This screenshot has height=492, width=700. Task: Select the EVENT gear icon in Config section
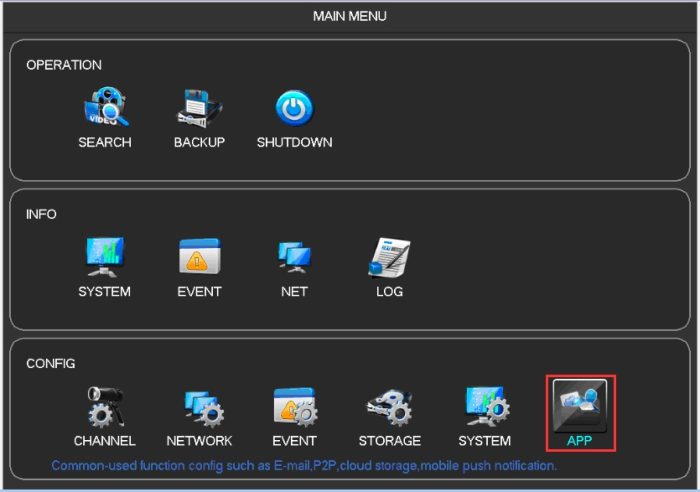pyautogui.click(x=294, y=407)
